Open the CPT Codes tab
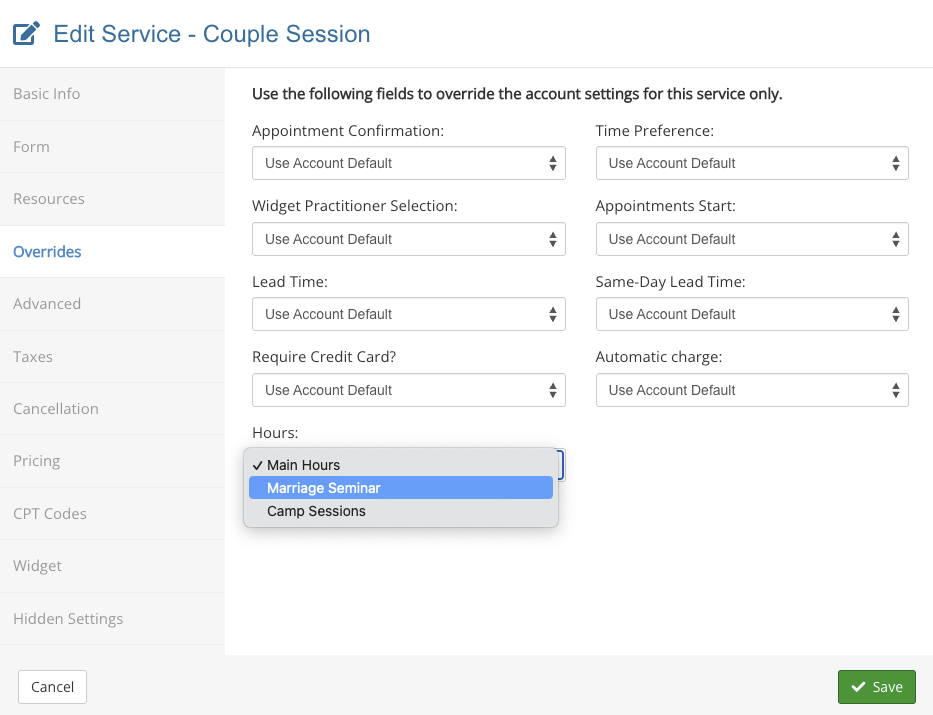 coord(50,514)
